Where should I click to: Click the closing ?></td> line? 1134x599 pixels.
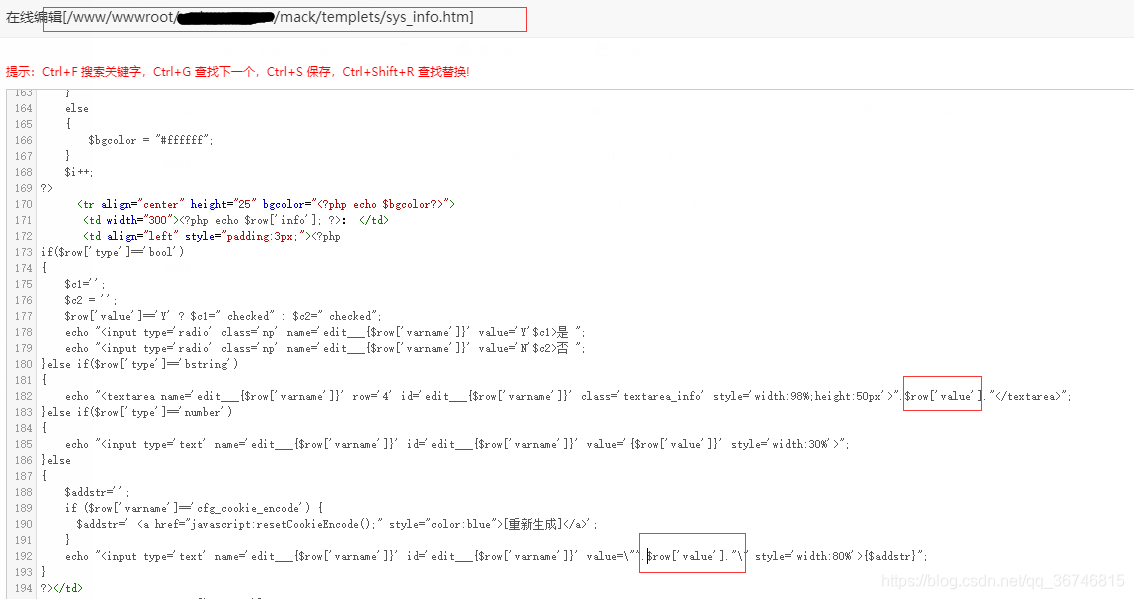tap(61, 588)
